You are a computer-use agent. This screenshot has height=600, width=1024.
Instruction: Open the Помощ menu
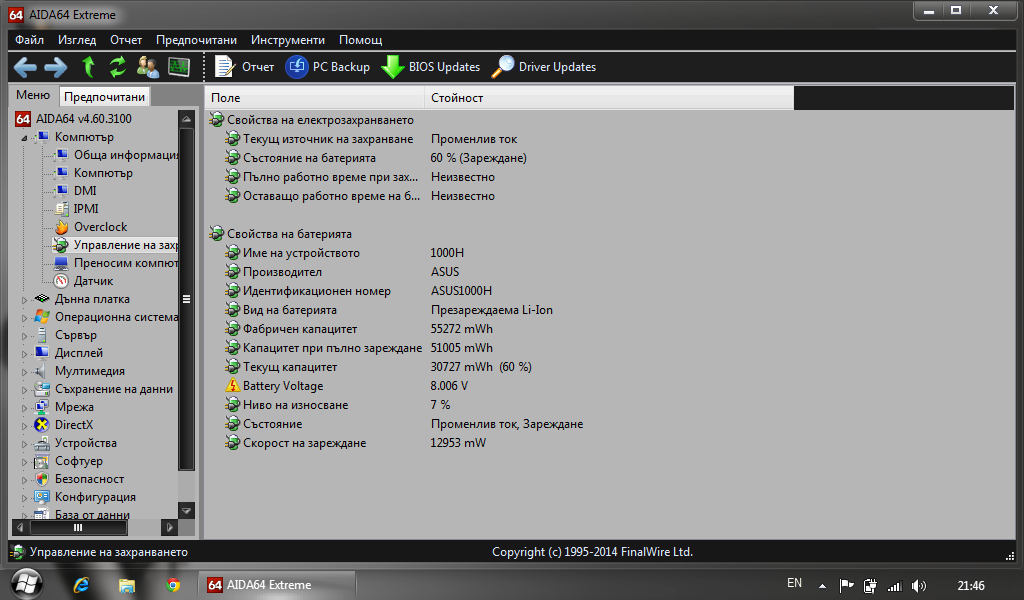360,40
